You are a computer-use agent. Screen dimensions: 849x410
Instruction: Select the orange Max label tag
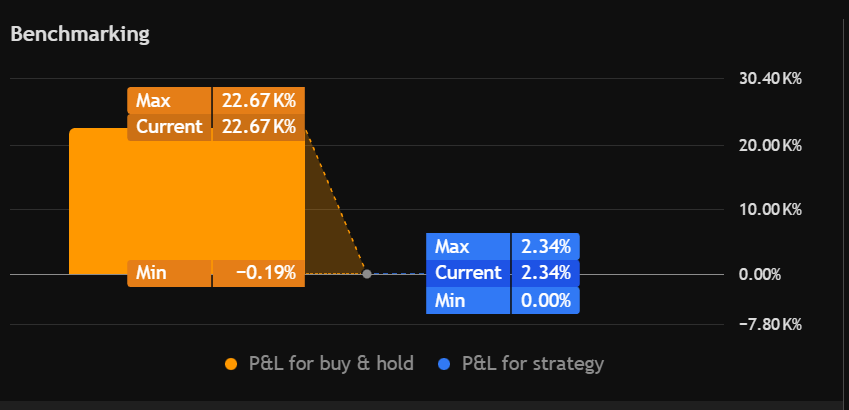coord(169,101)
